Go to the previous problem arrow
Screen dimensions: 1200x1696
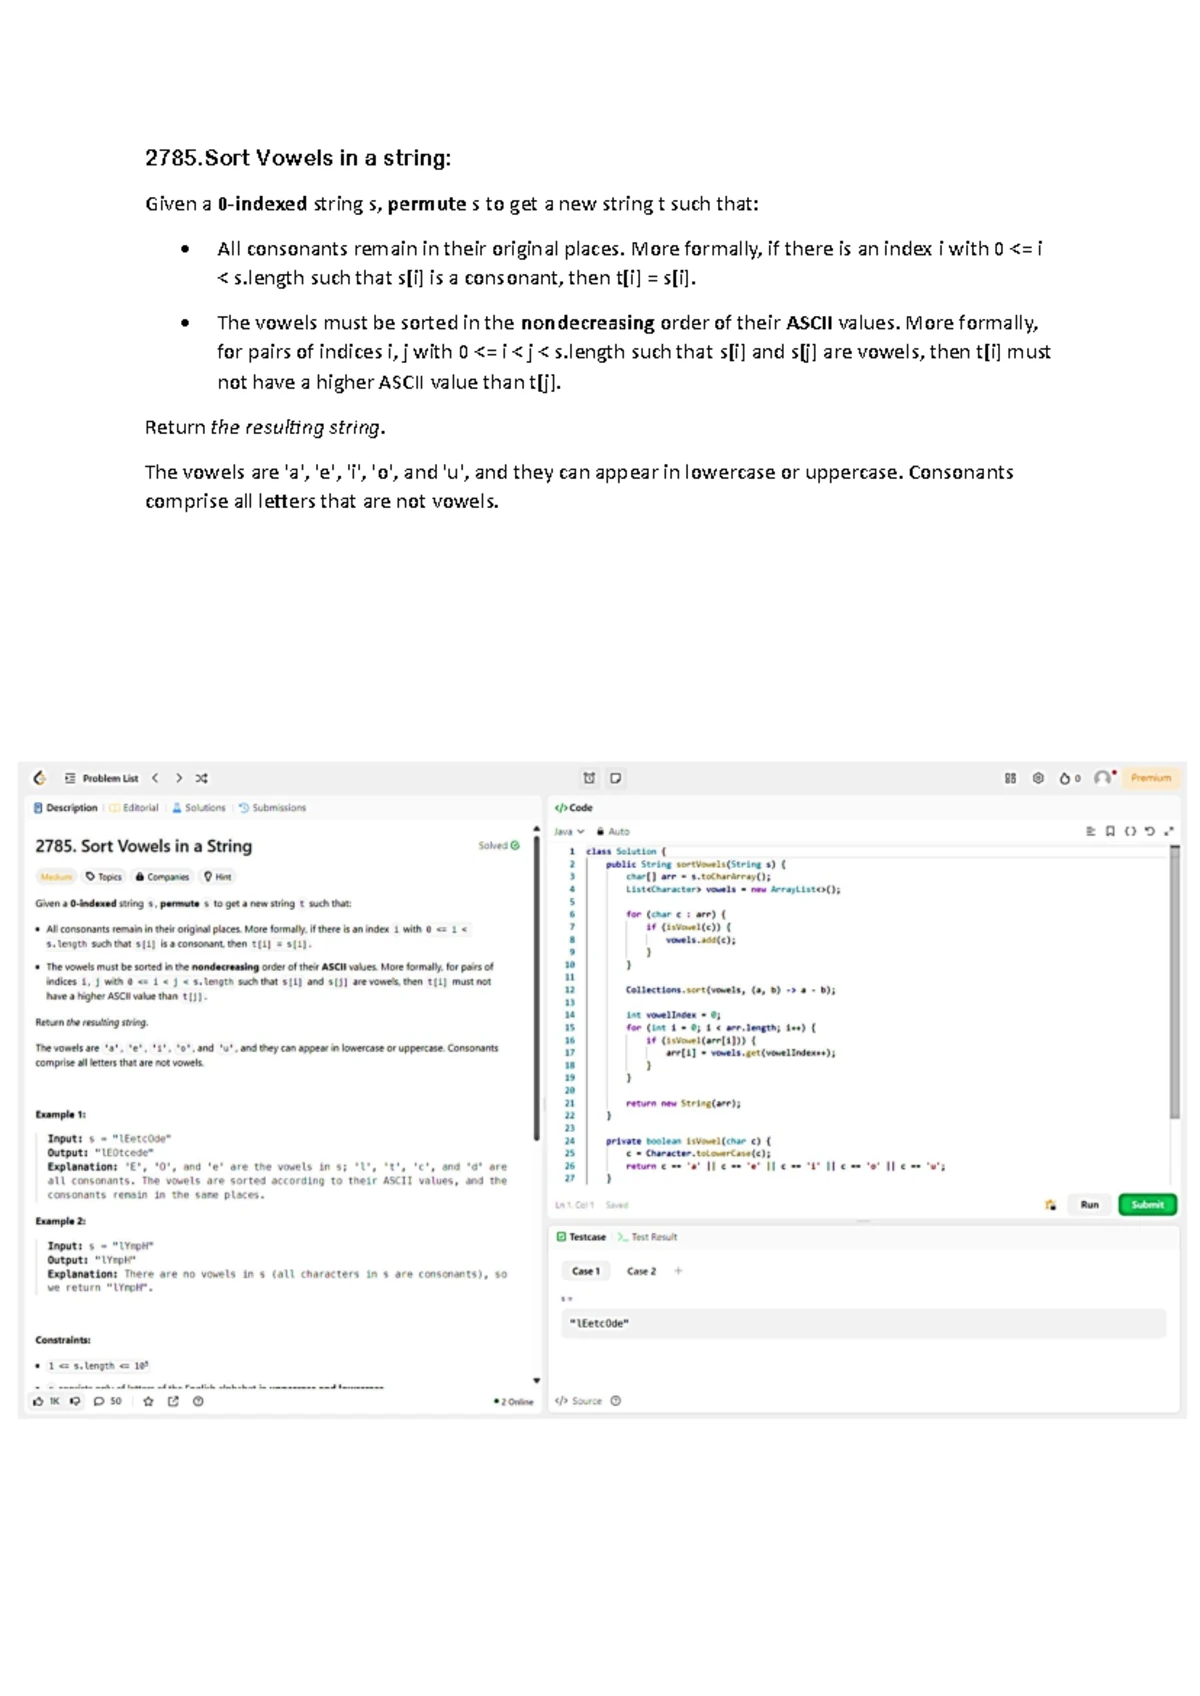(x=155, y=778)
